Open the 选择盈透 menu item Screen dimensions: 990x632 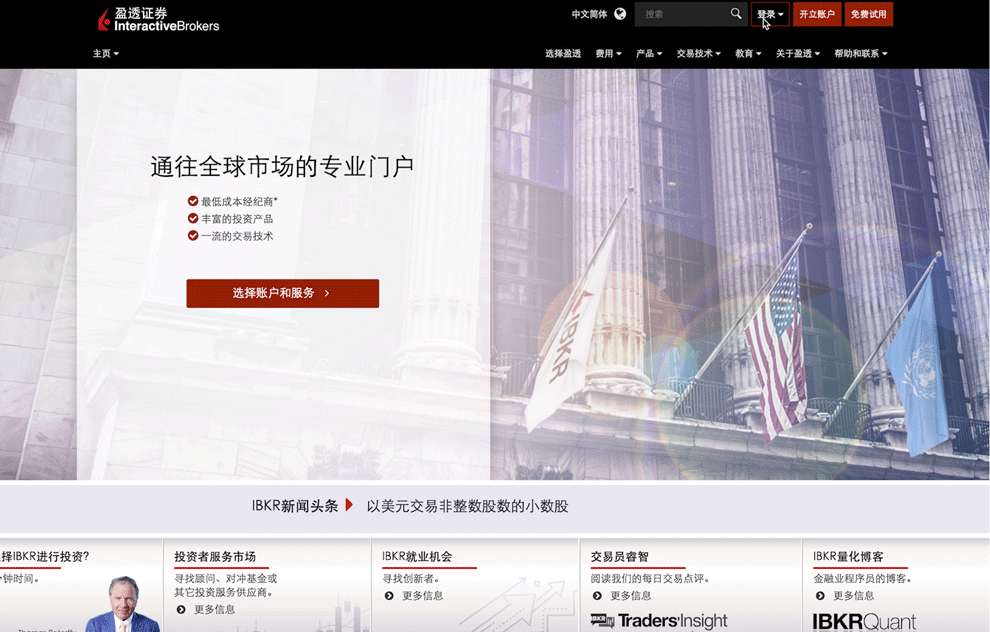[x=563, y=54]
